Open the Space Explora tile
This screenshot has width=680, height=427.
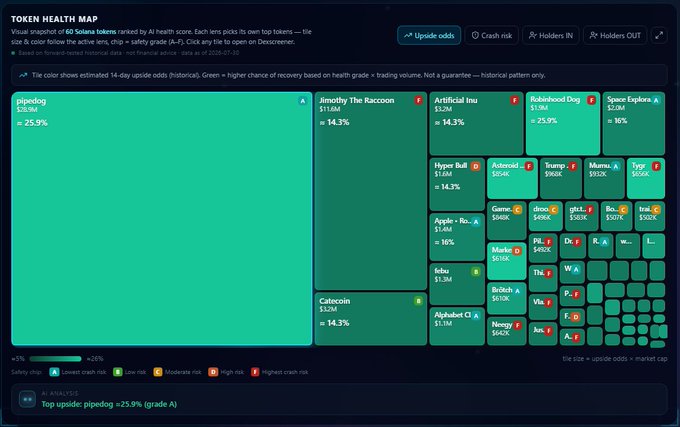pyautogui.click(x=634, y=123)
